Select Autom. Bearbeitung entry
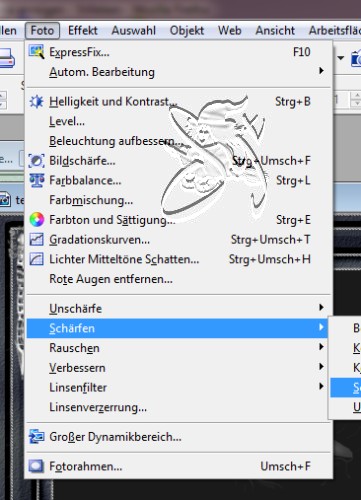 [180, 72]
